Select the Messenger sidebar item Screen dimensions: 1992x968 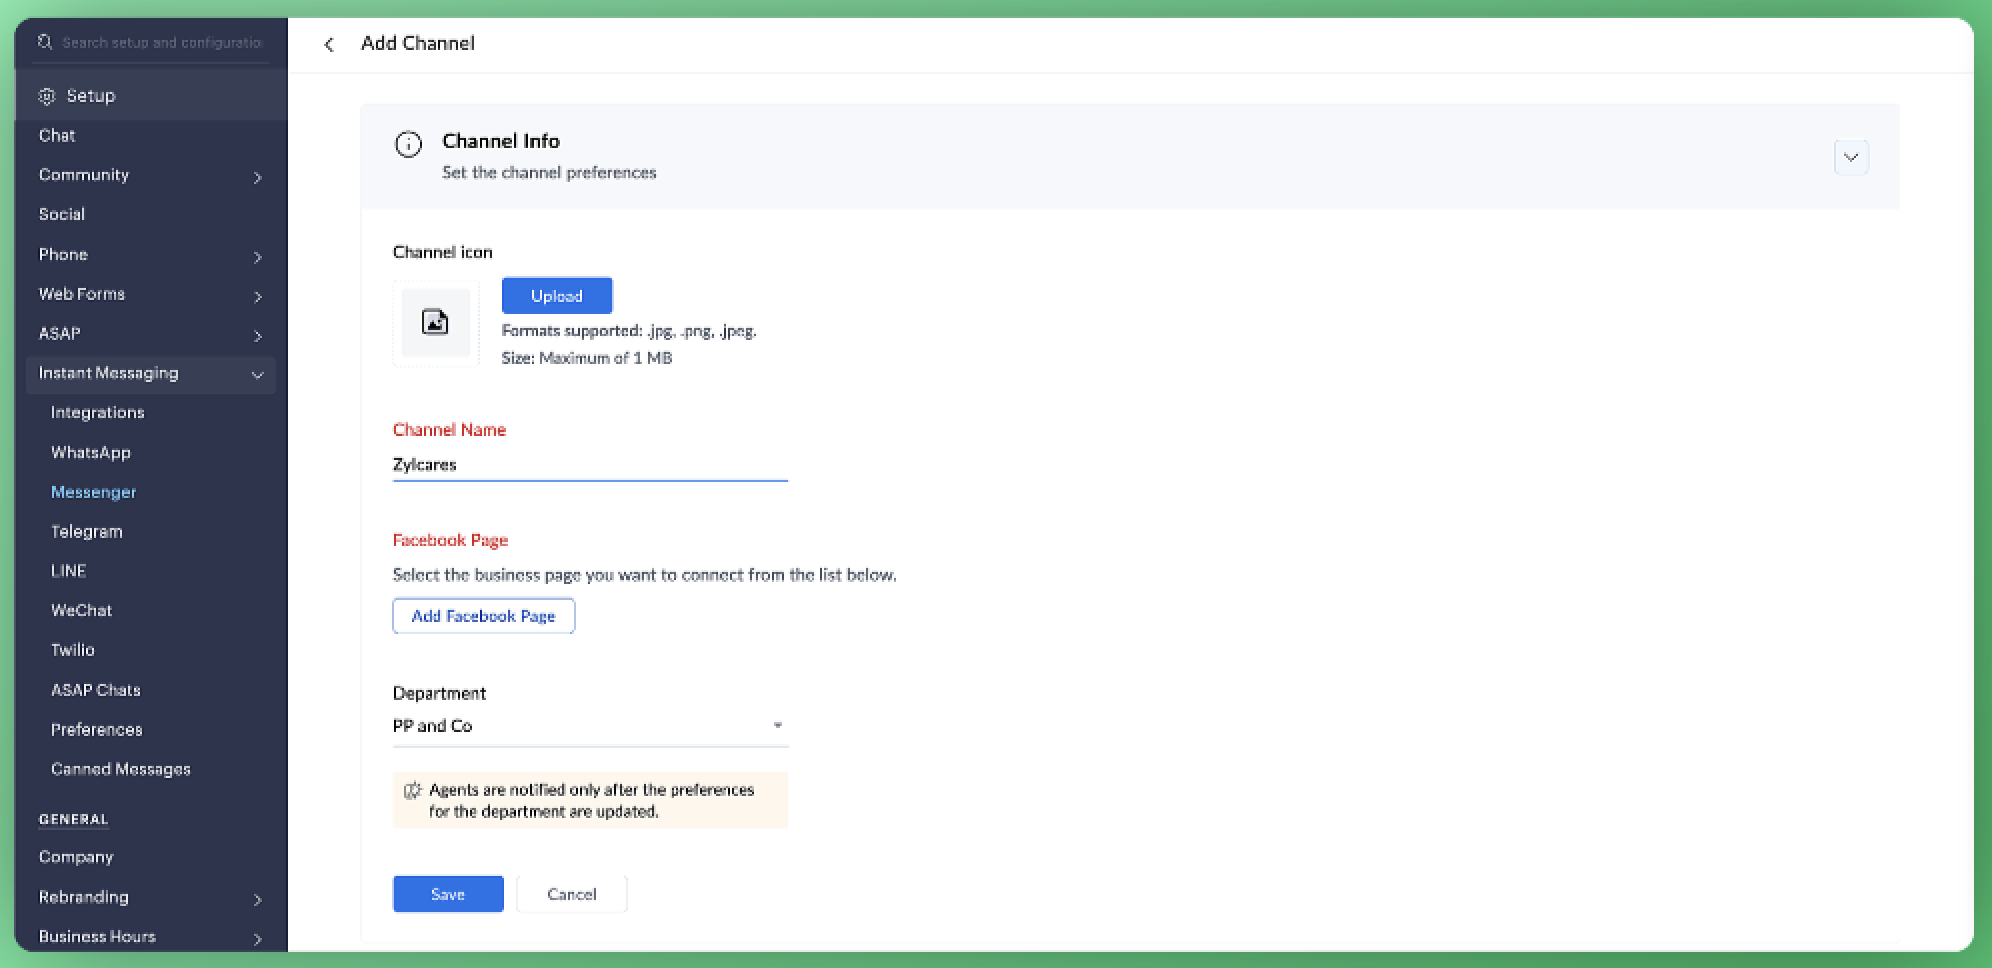94,492
